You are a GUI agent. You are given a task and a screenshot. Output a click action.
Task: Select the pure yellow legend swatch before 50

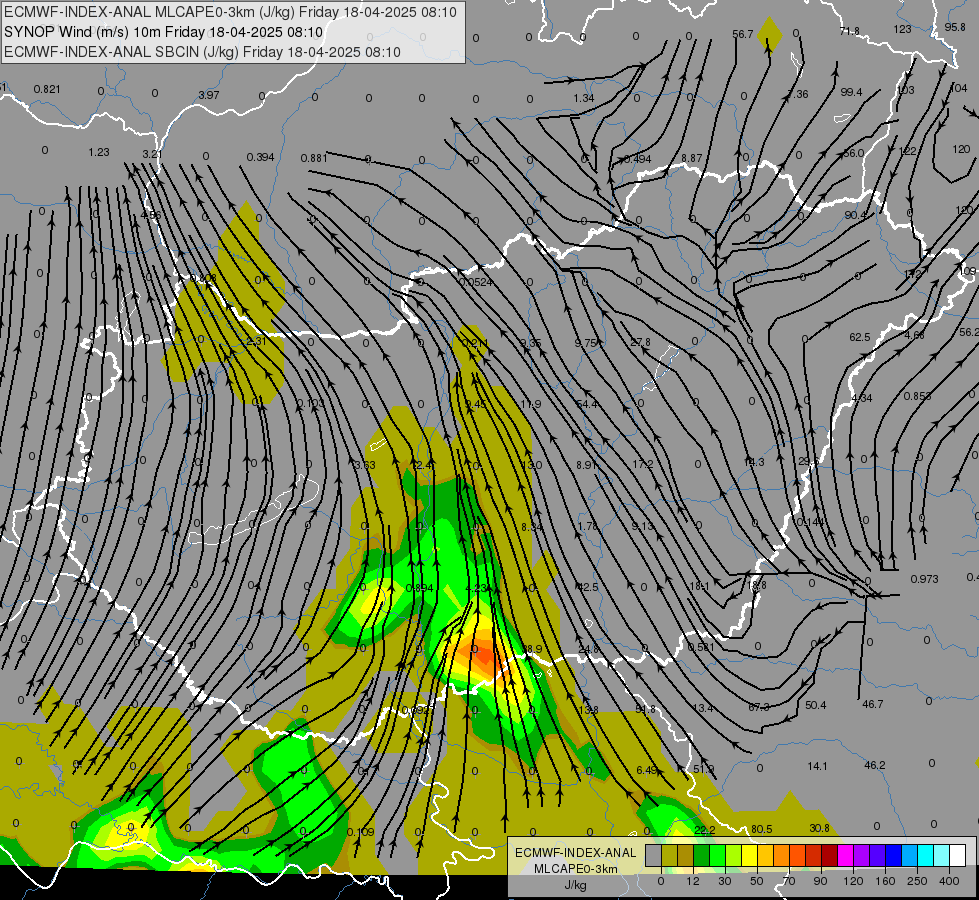coord(750,855)
